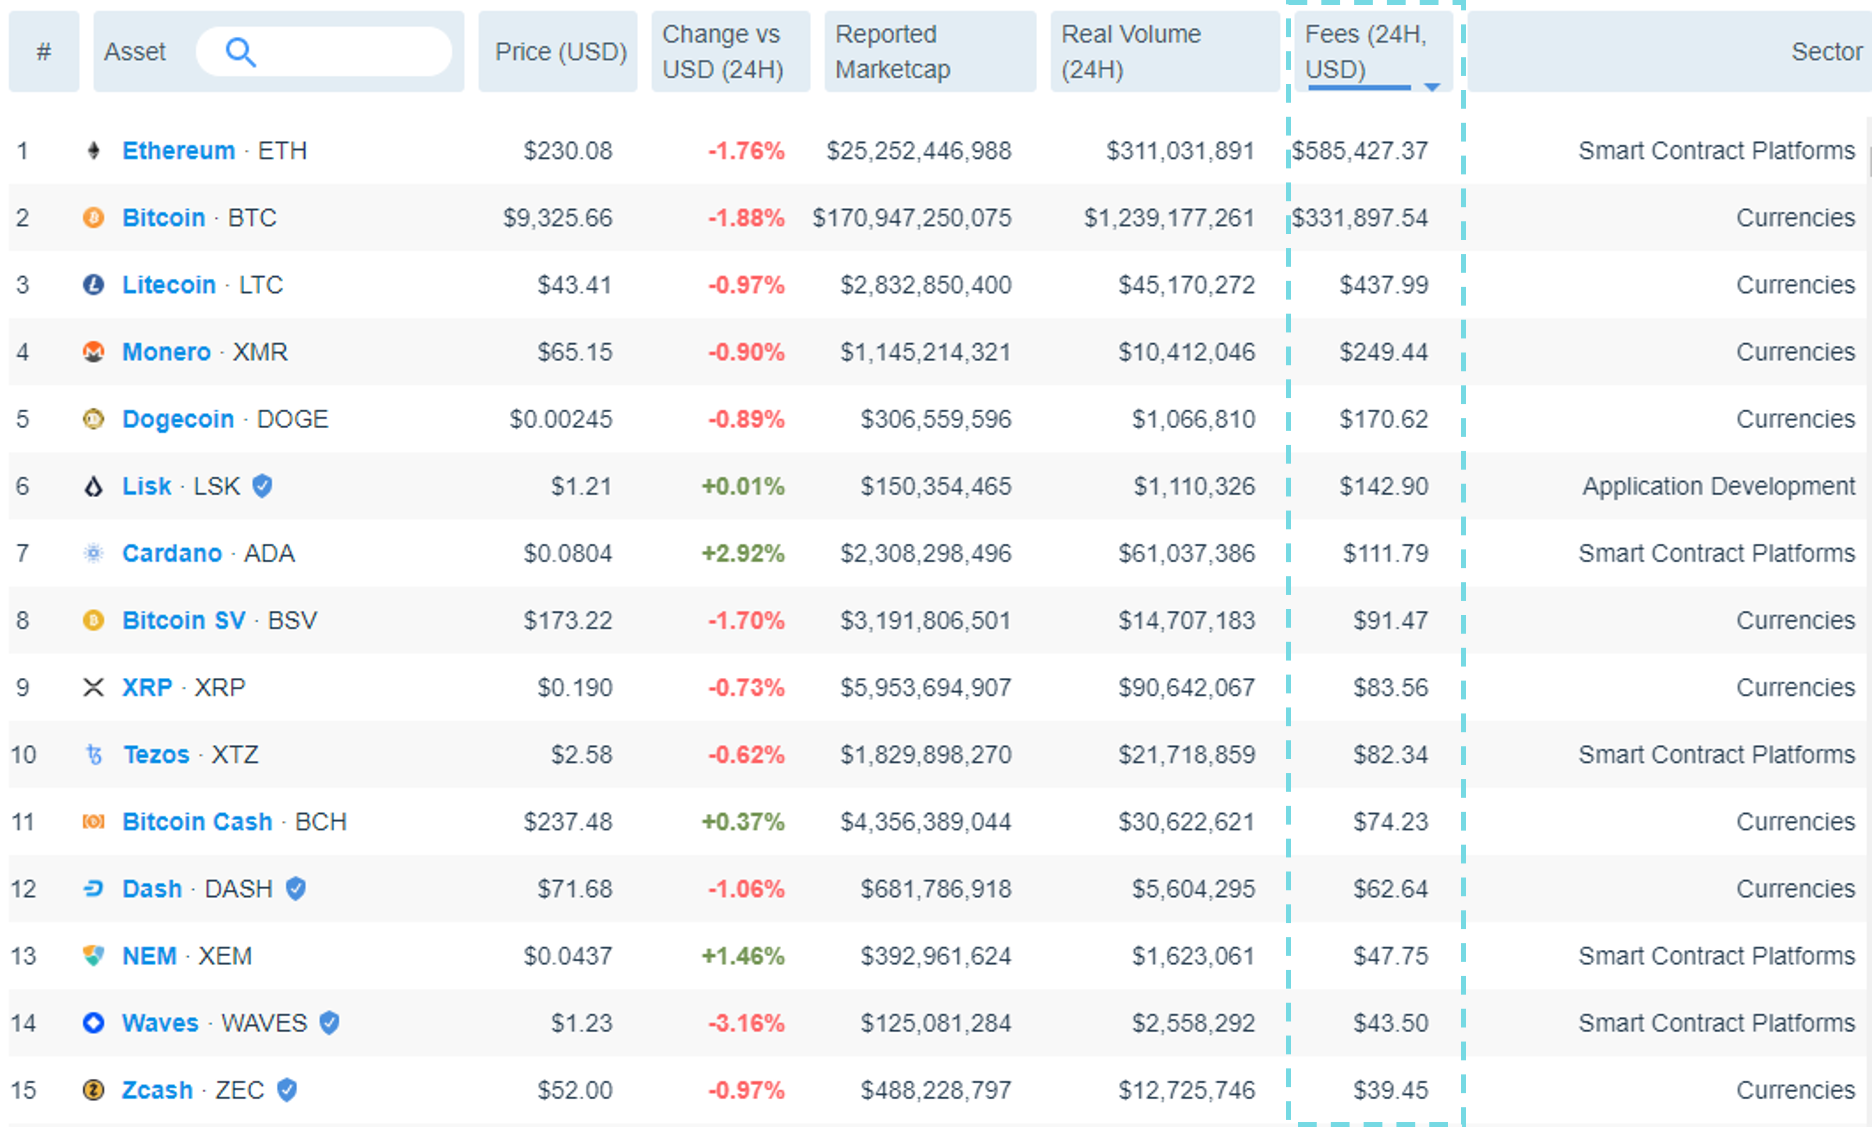Open the Bitcoin Cash asset link
Screen dimensions: 1872x1127
(197, 822)
